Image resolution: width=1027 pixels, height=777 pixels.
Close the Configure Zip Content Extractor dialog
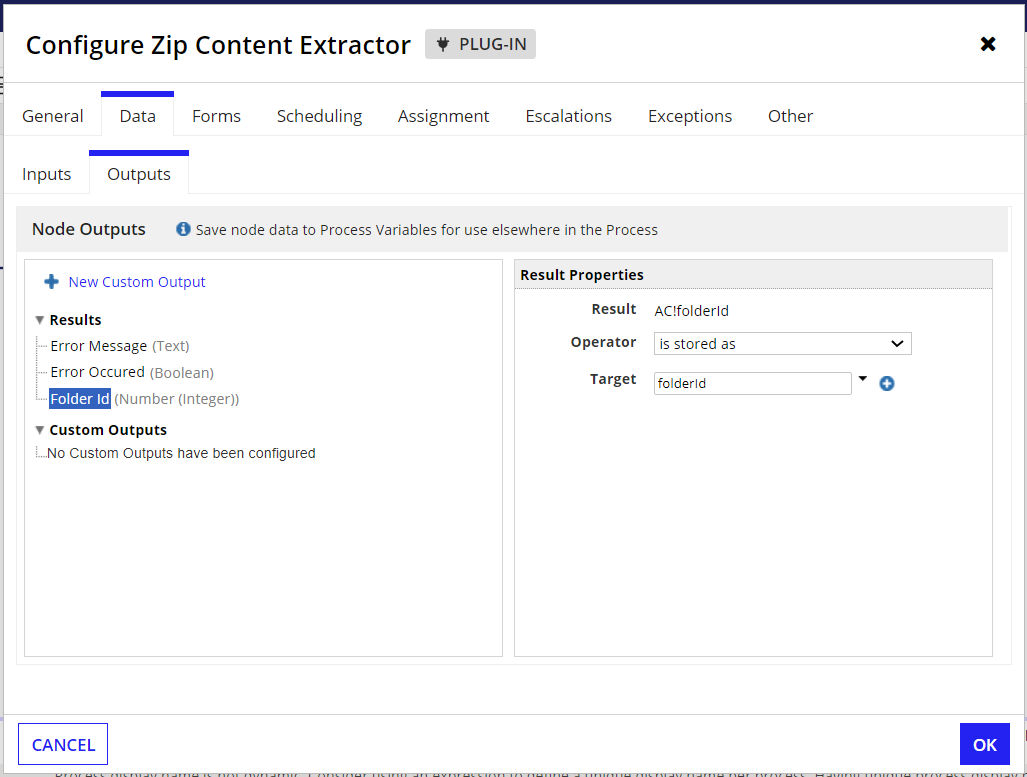point(988,44)
